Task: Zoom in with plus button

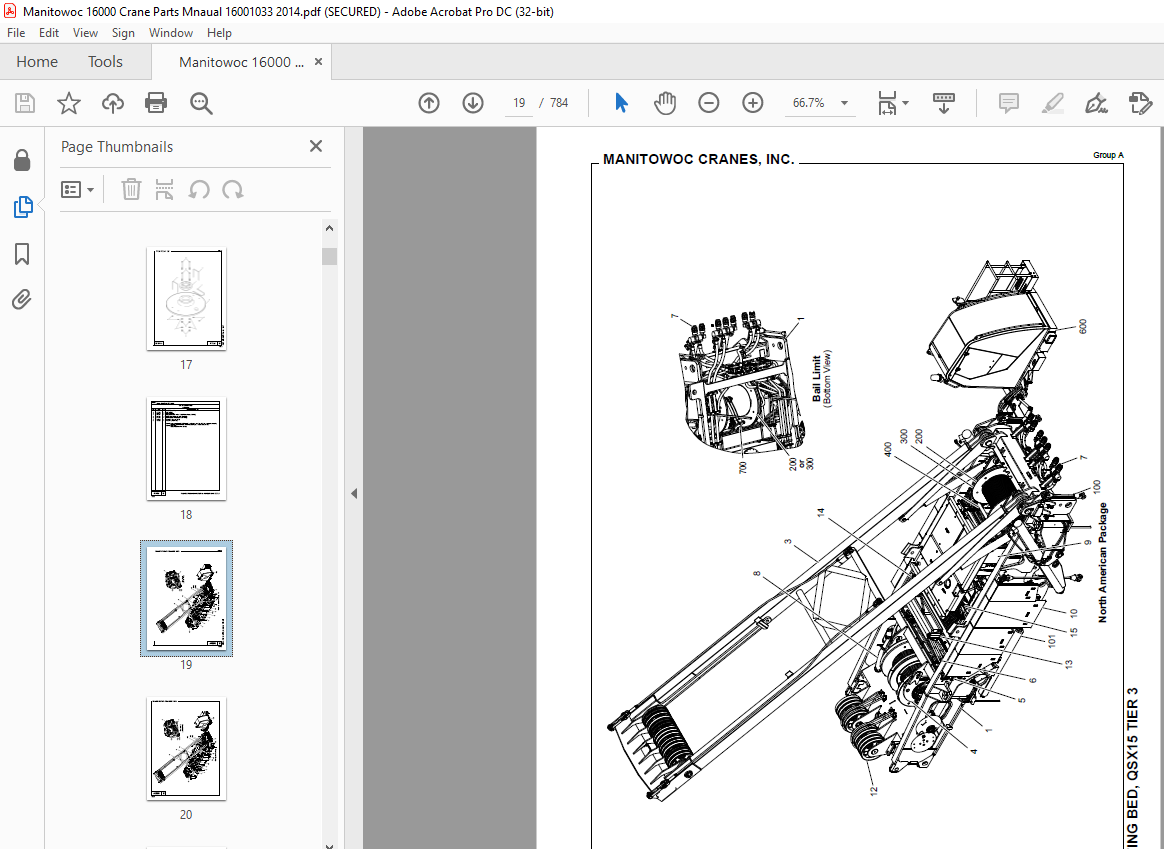Action: (753, 103)
